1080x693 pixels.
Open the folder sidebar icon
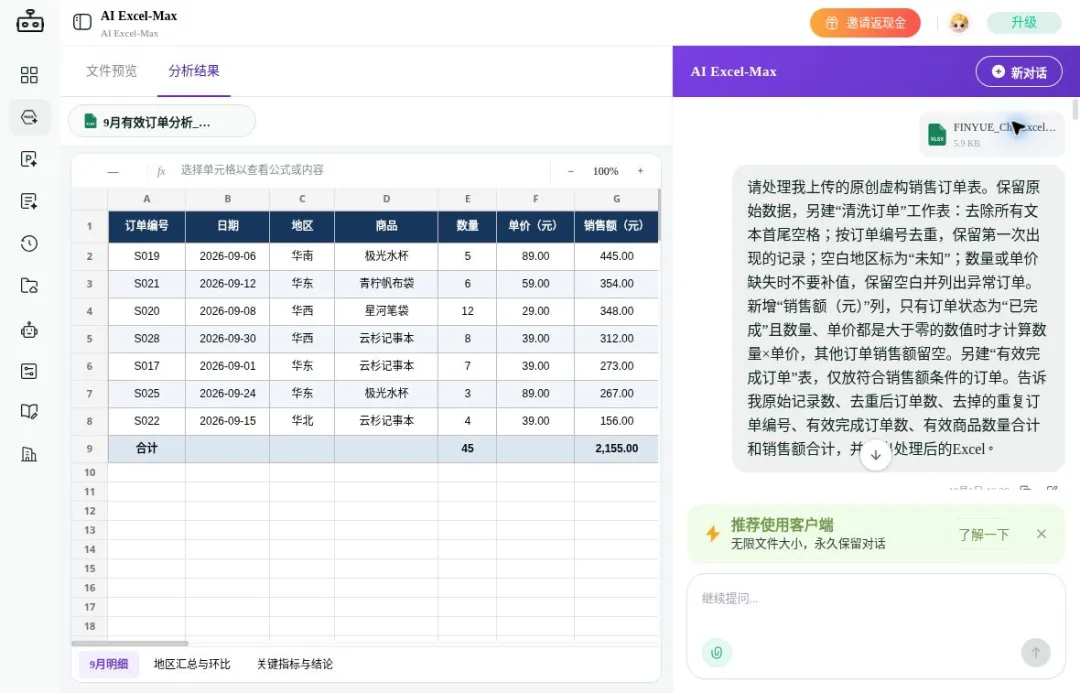coord(29,285)
